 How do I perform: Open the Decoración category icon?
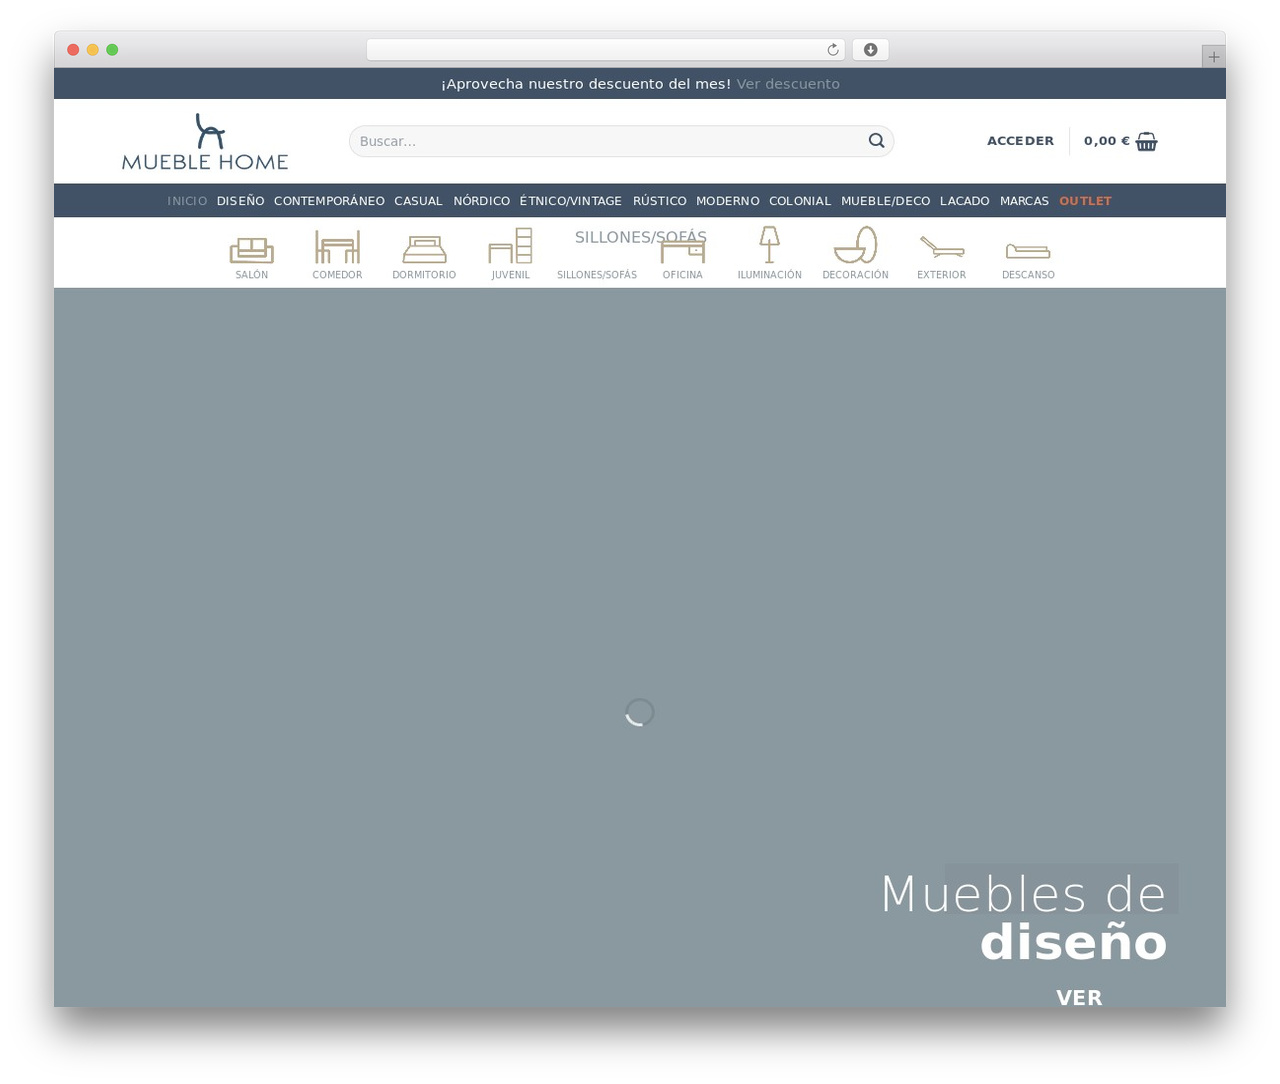point(855,245)
